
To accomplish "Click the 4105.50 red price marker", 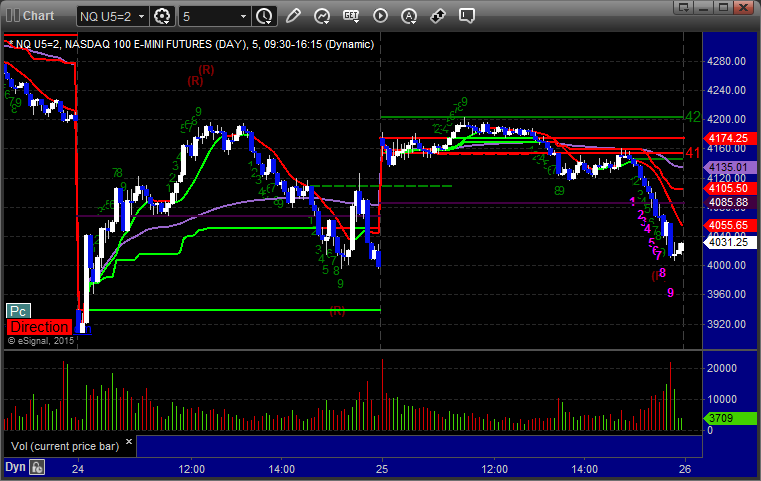I will [x=730, y=188].
